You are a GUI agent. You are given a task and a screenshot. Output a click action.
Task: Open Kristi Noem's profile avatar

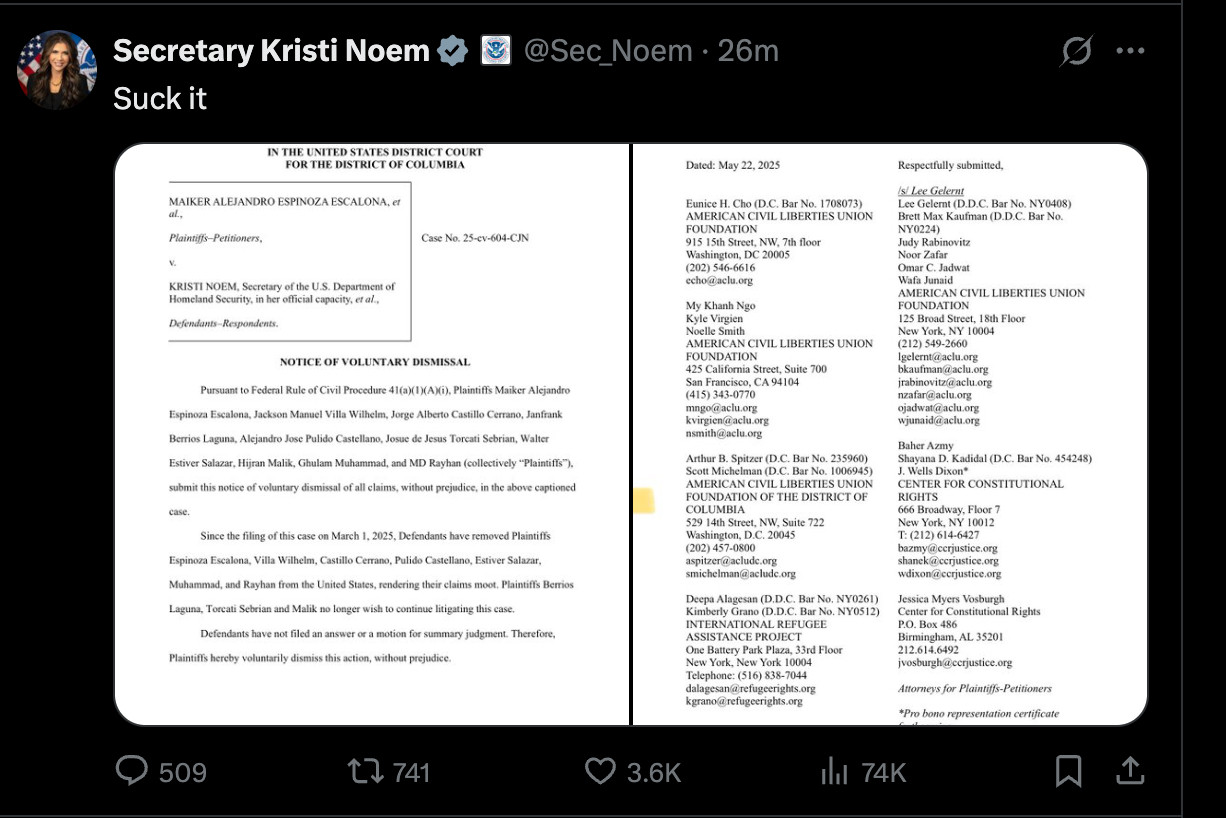tap(57, 70)
